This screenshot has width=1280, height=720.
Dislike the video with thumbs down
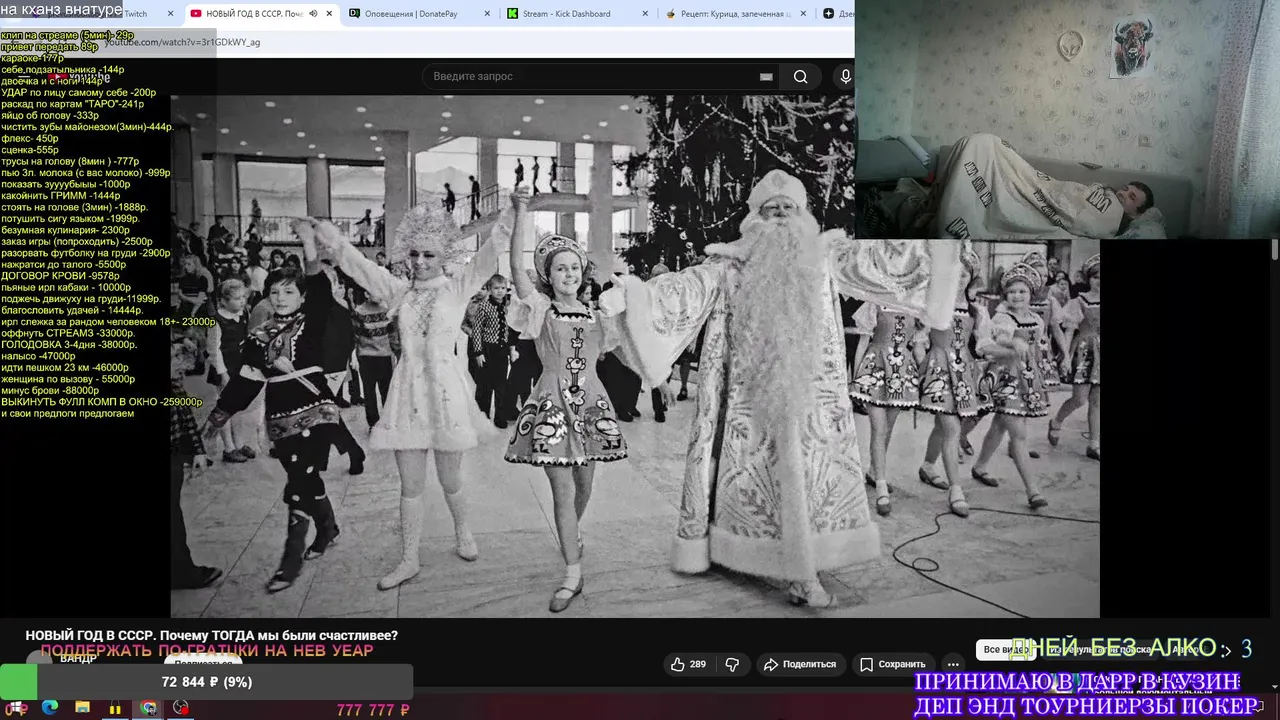[x=732, y=664]
